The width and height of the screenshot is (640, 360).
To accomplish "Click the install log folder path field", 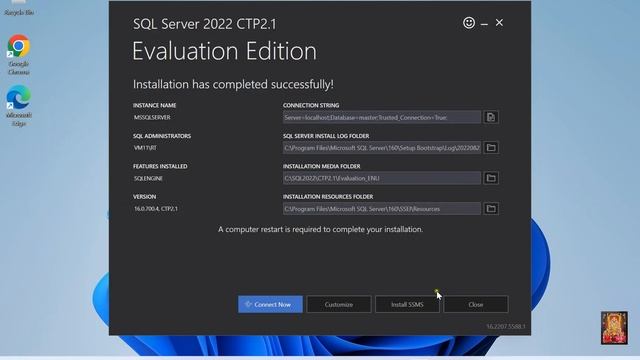I will click(x=382, y=148).
